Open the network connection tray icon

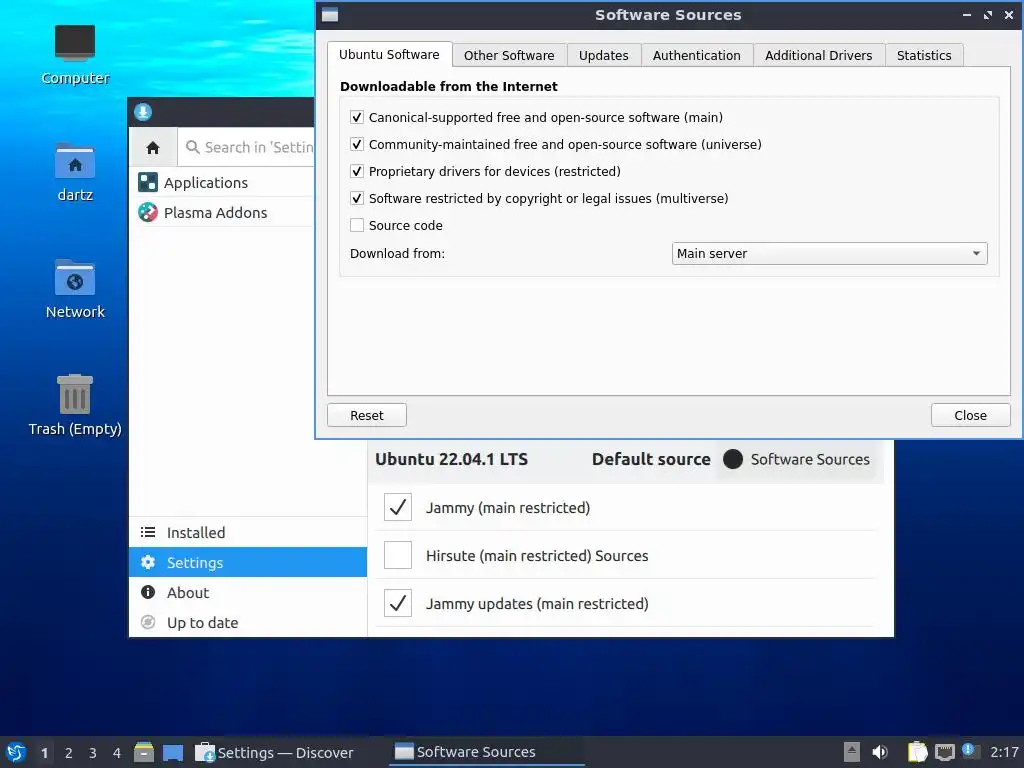(944, 752)
